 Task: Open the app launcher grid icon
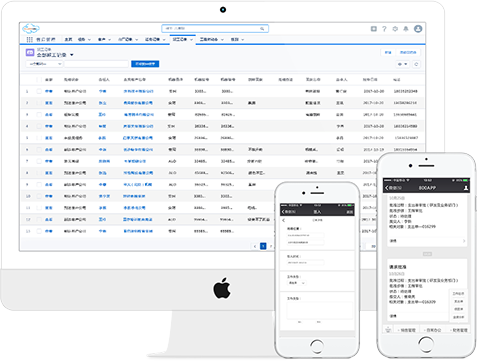point(29,39)
